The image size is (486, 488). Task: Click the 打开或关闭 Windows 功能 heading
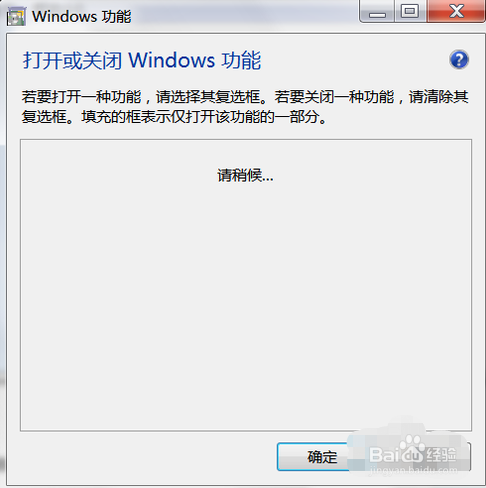click(142, 60)
